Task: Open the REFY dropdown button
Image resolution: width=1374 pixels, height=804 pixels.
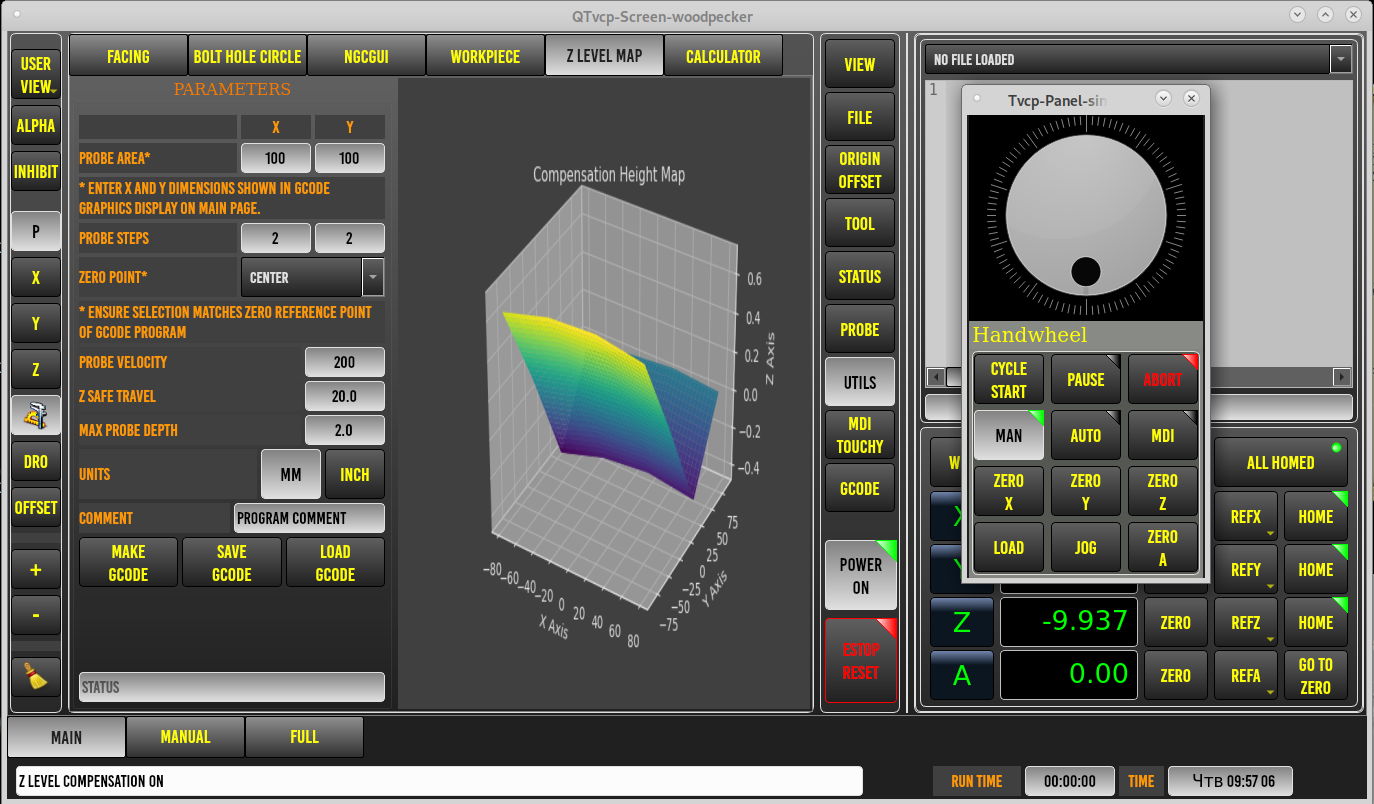Action: click(x=1246, y=569)
